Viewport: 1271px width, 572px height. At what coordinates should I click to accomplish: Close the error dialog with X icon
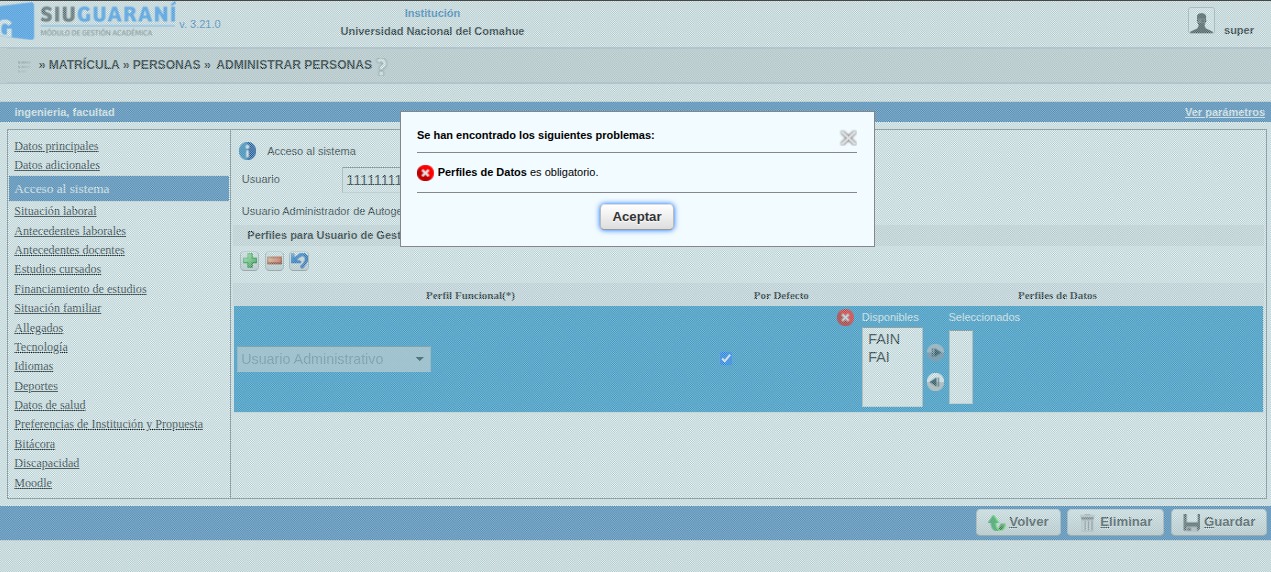[848, 138]
